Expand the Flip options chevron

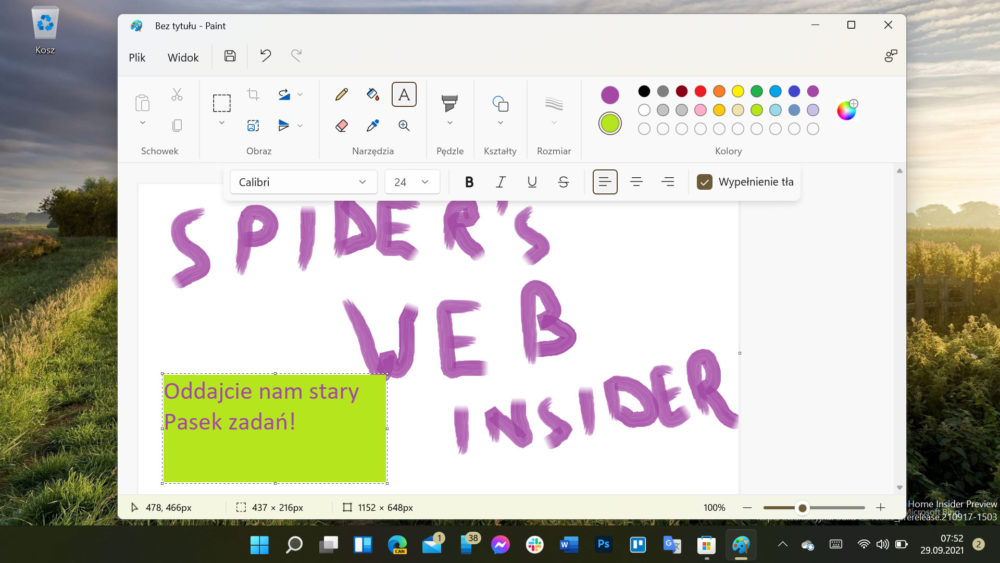300,126
